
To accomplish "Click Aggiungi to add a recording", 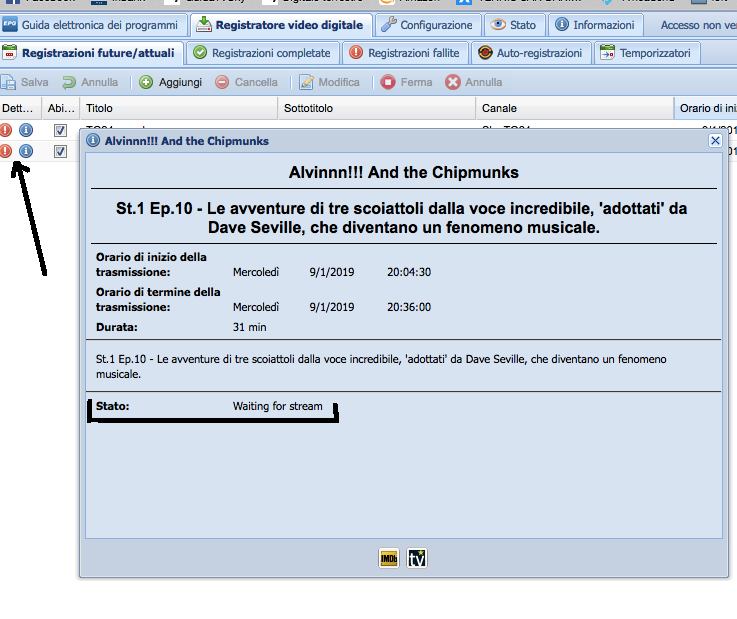I will (171, 82).
